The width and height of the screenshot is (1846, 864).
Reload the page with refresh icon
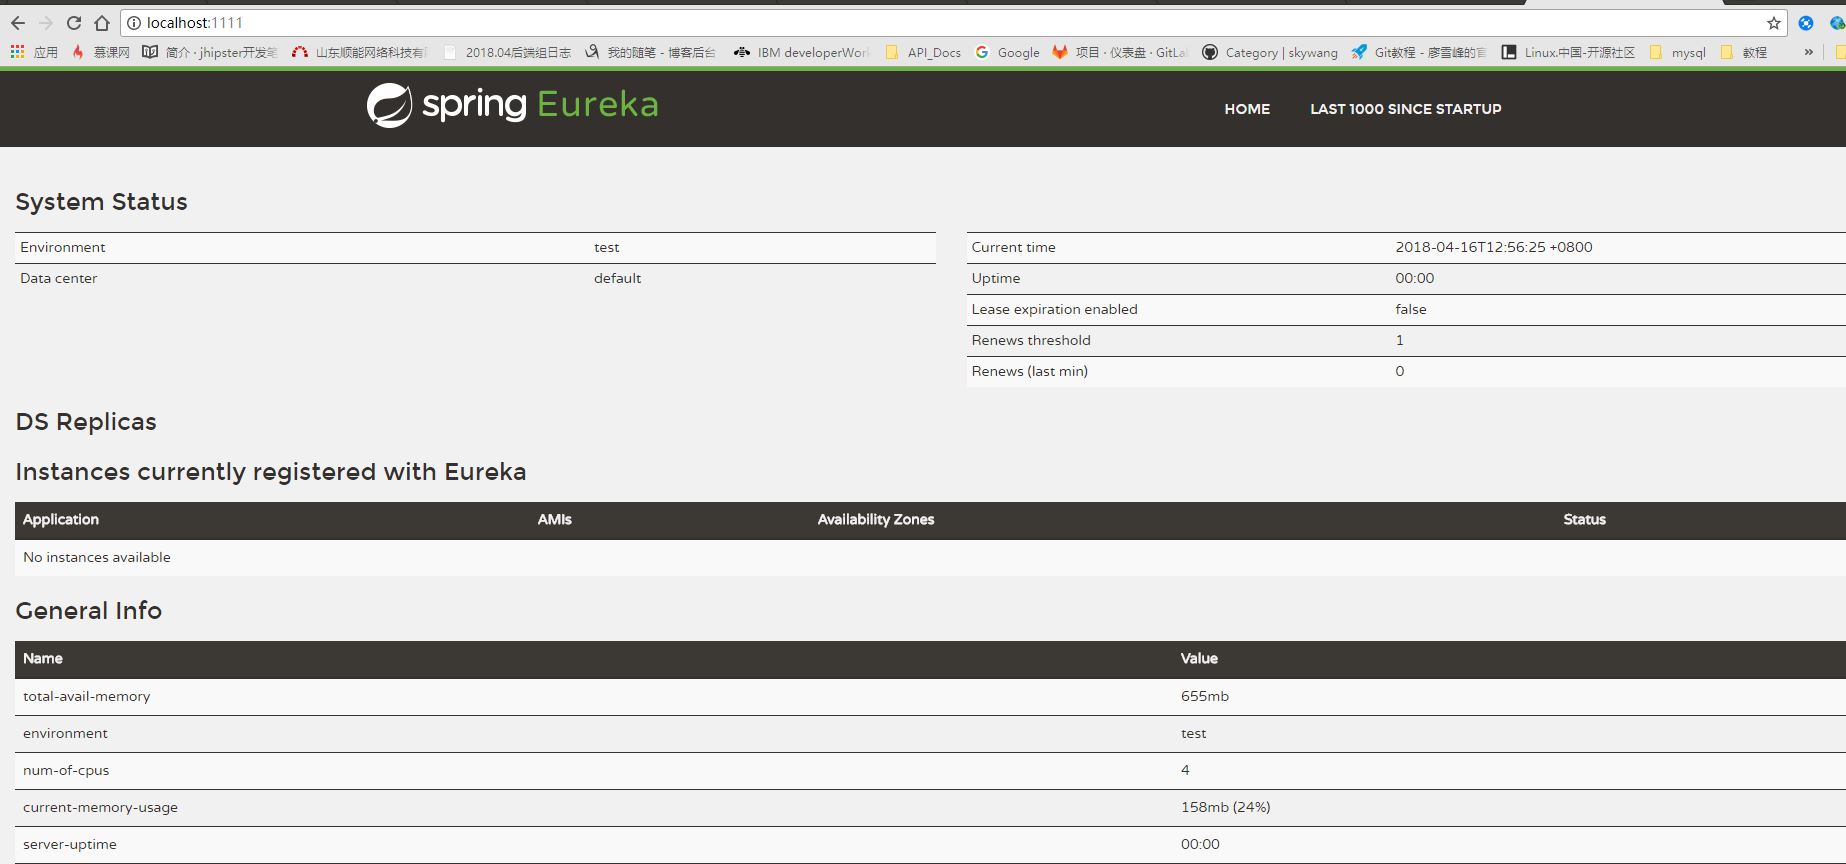(74, 23)
